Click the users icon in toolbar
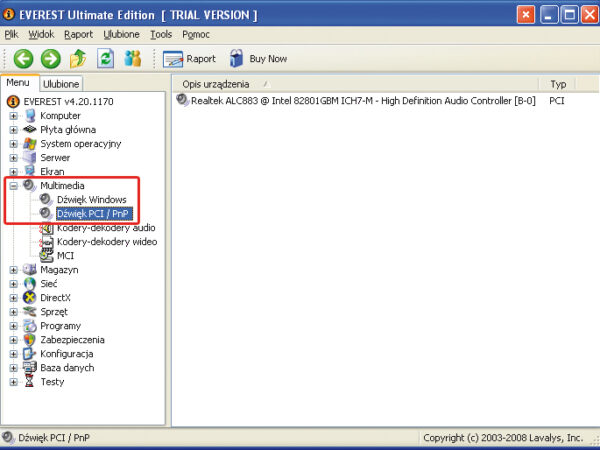This screenshot has height=450, width=600. 132,59
